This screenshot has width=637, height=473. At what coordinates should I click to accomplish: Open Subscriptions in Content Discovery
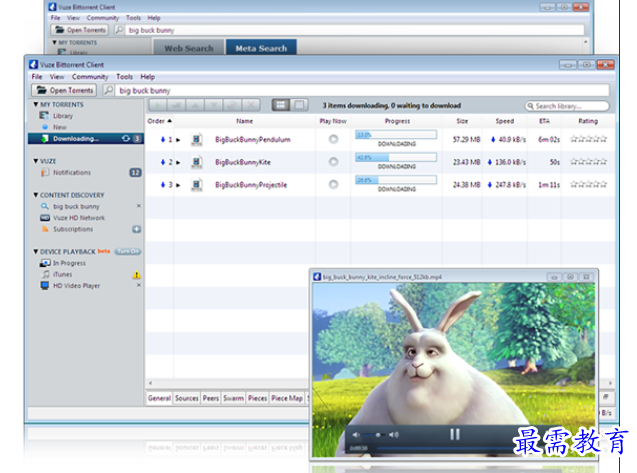73,229
